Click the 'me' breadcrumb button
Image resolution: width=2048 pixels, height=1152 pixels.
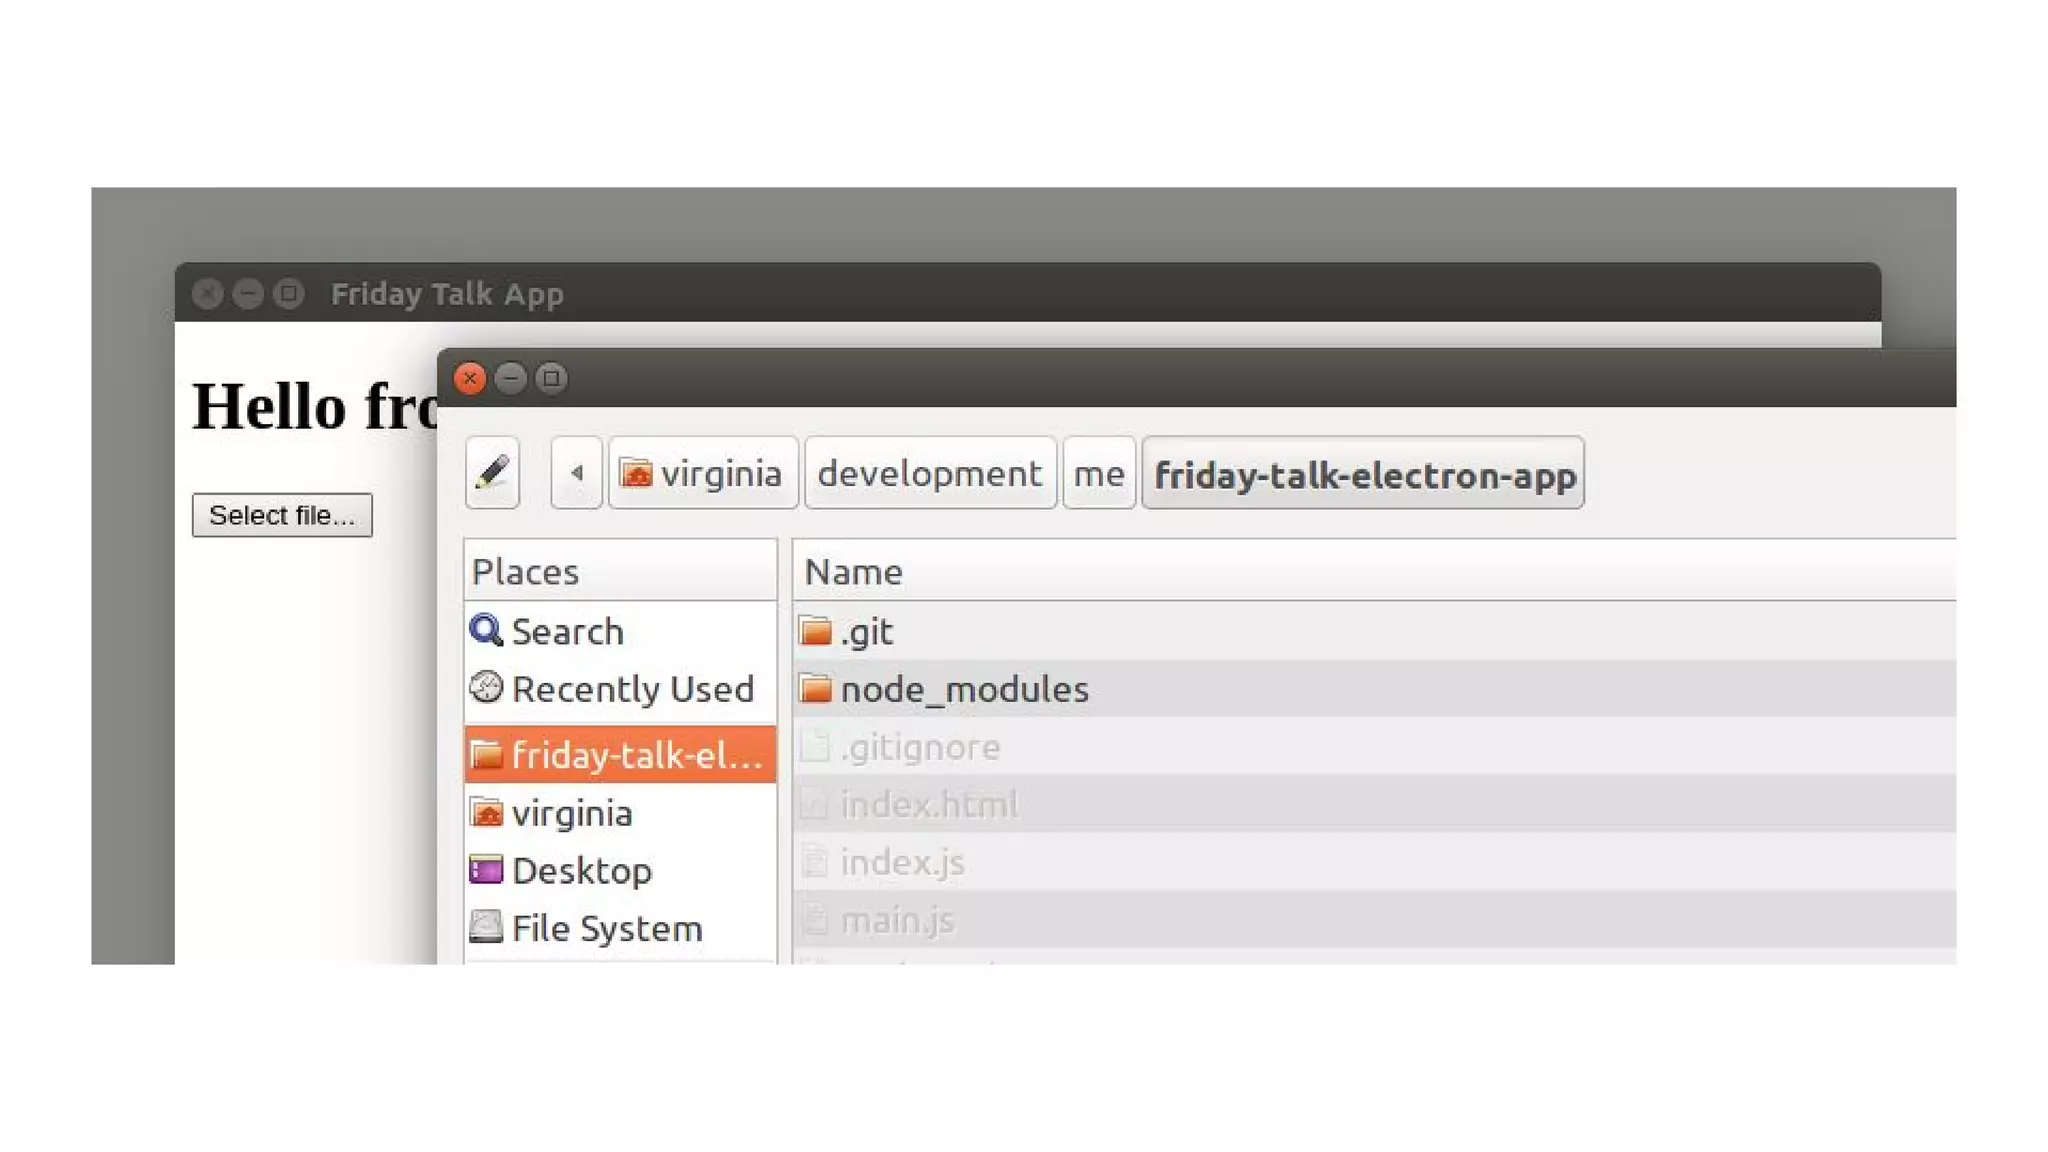(x=1098, y=473)
